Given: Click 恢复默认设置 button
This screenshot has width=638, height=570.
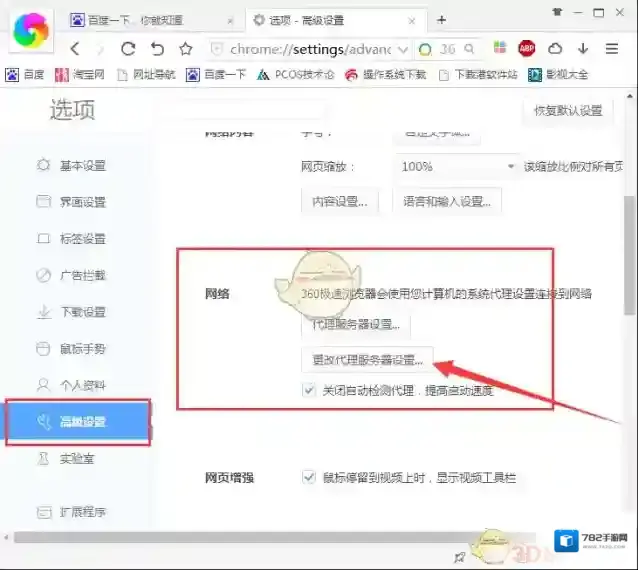Looking at the screenshot, I should point(568,110).
